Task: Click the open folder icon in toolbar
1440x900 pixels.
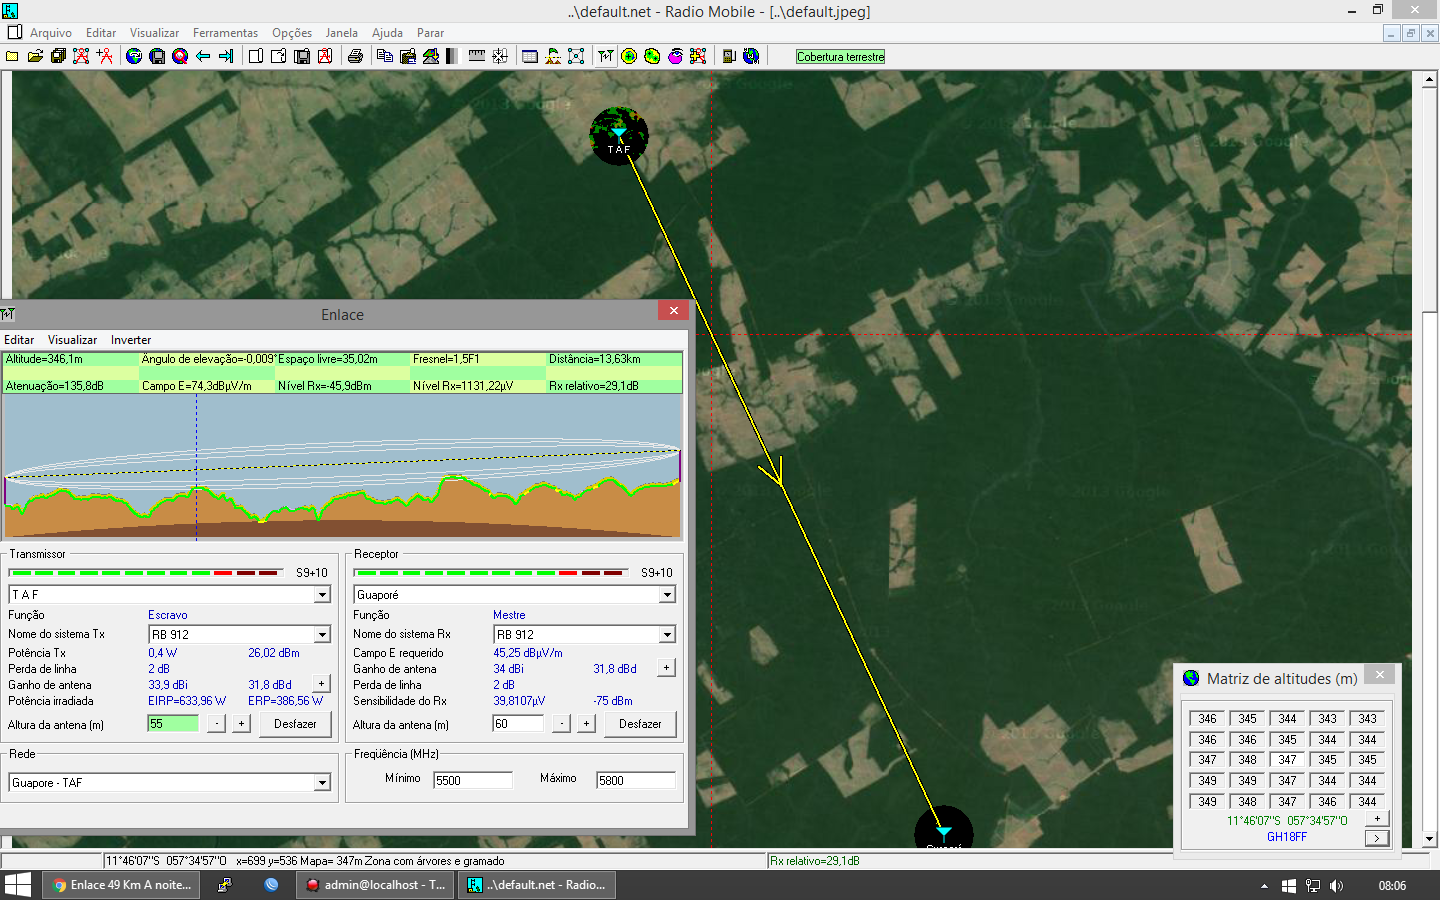Action: click(x=35, y=56)
